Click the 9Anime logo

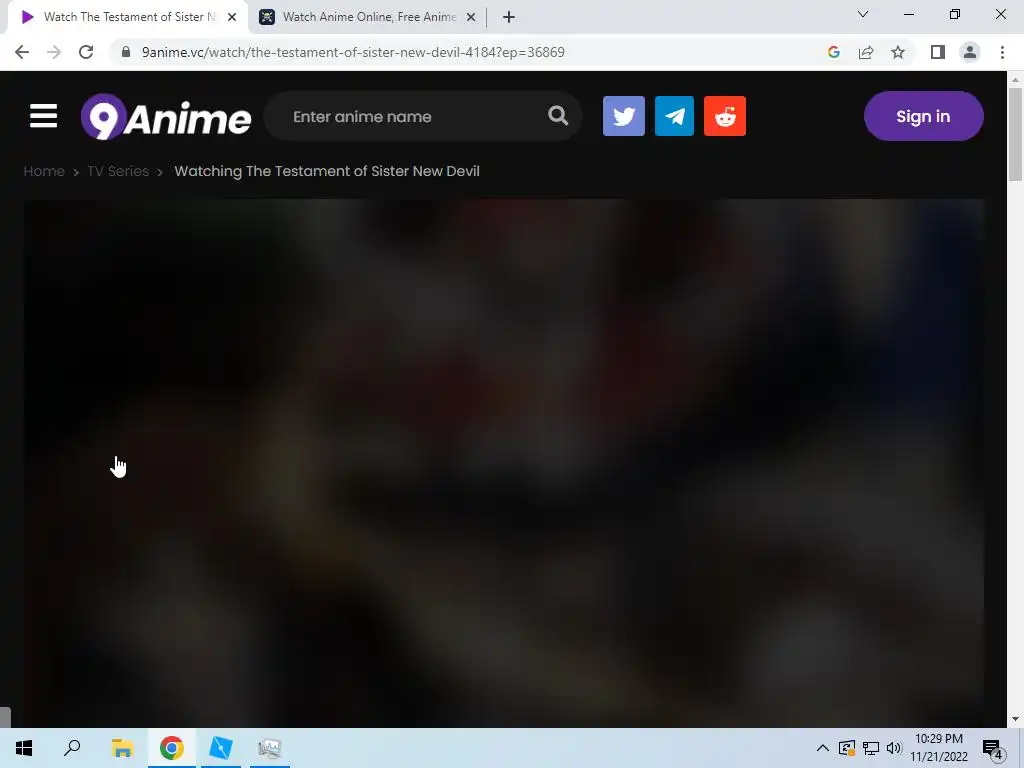166,117
